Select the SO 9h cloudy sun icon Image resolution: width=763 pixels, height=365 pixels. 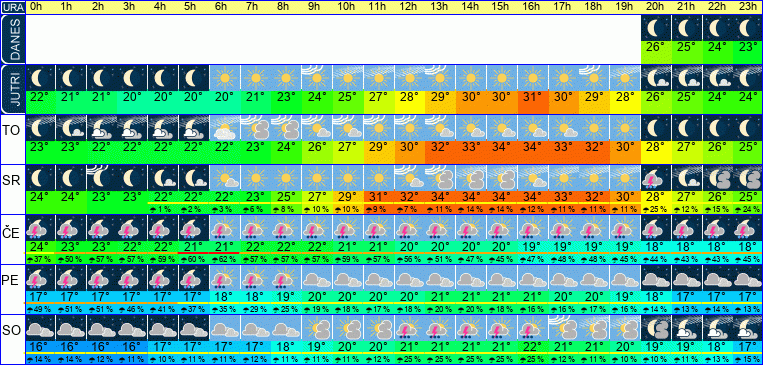click(x=317, y=328)
